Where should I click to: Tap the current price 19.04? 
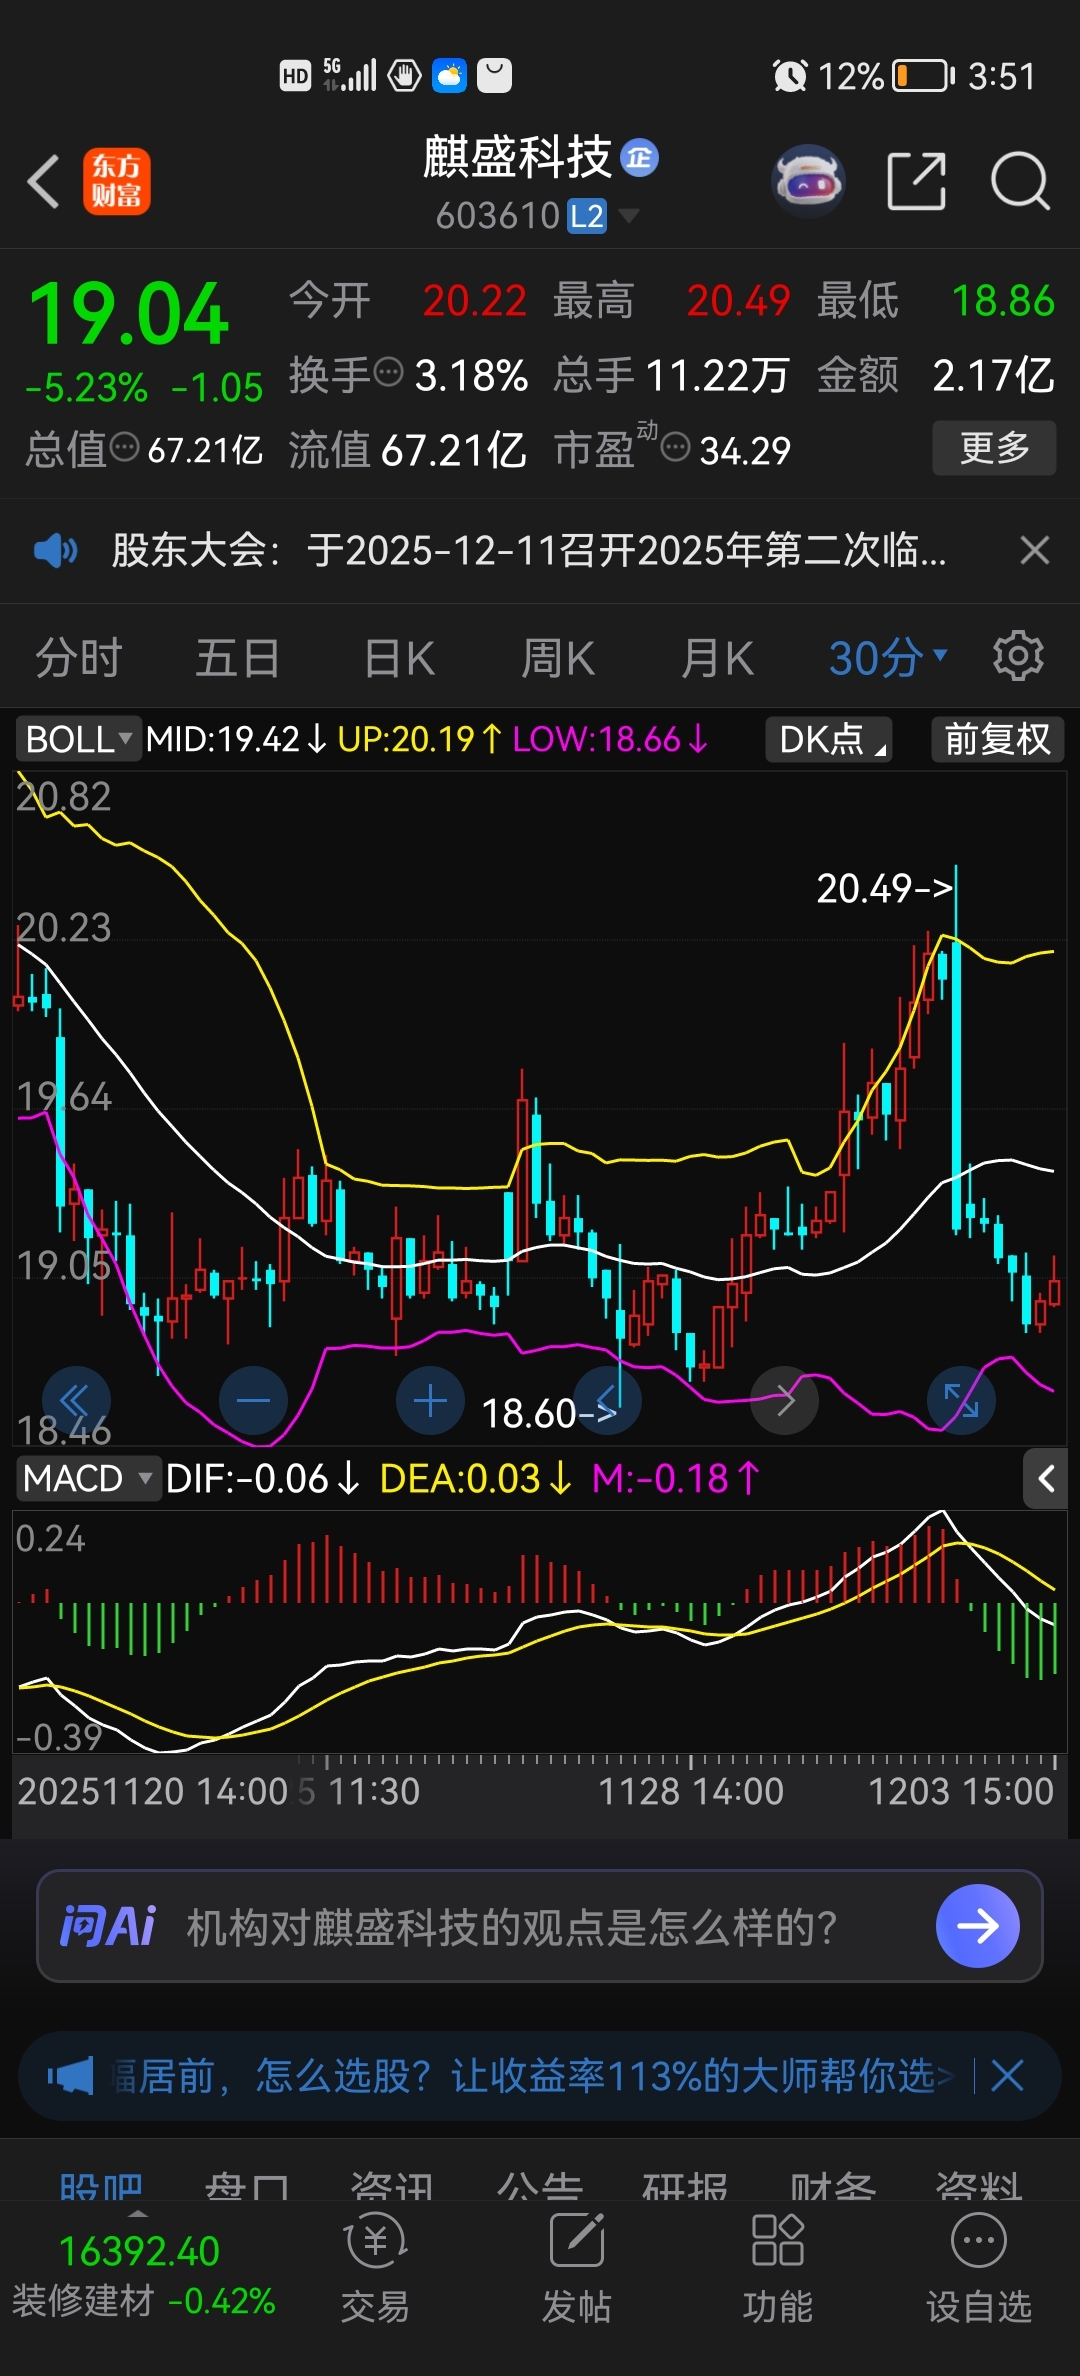tap(129, 314)
